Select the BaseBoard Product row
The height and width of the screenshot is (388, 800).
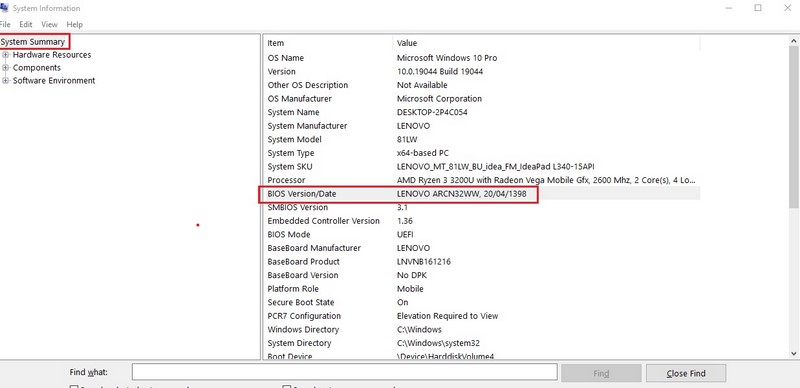(x=482, y=261)
